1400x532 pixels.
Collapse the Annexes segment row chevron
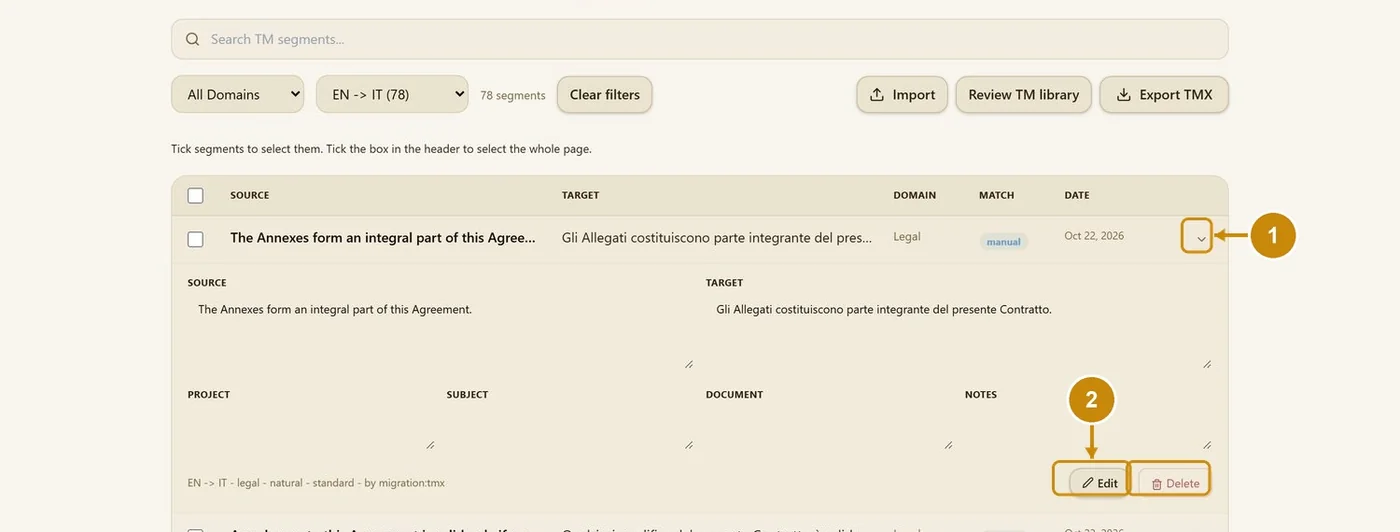[x=1200, y=238]
